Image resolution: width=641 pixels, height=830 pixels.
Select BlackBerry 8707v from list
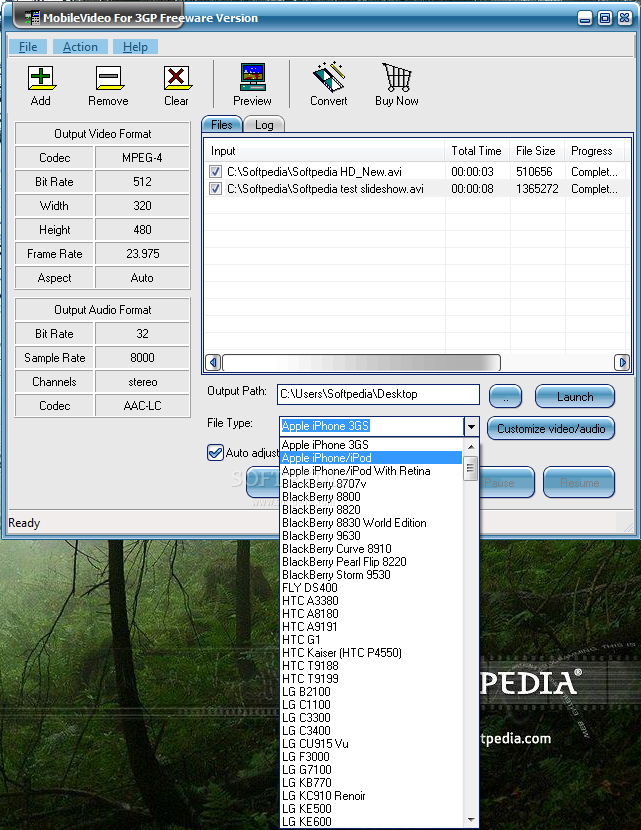point(371,484)
